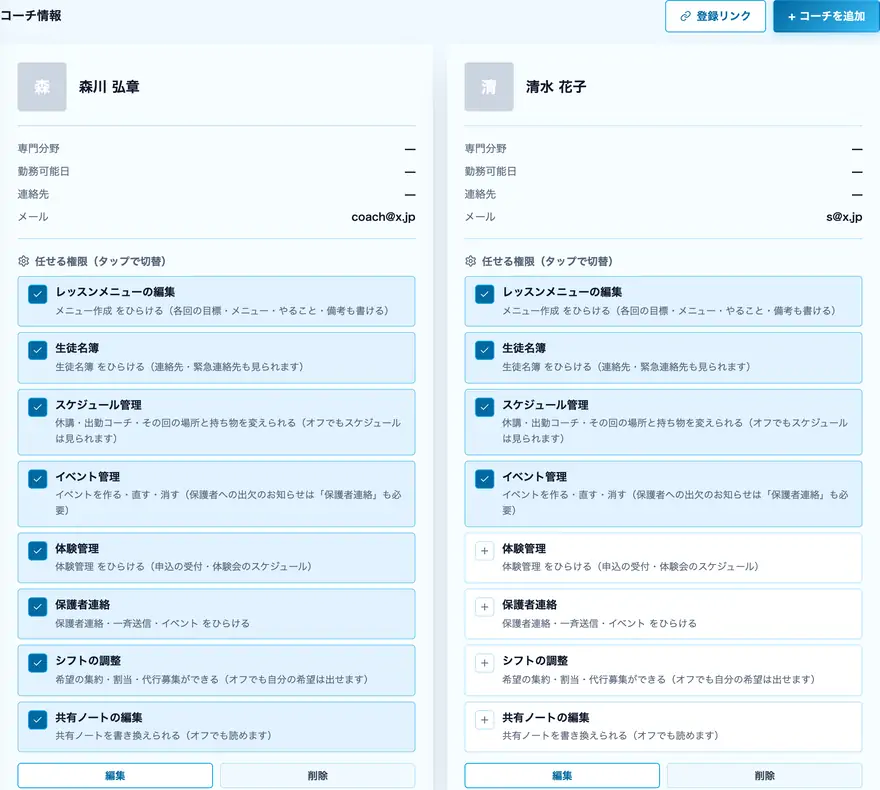
Task: Click 連絡先 label in 森川 弘章 card
Action: [34, 194]
